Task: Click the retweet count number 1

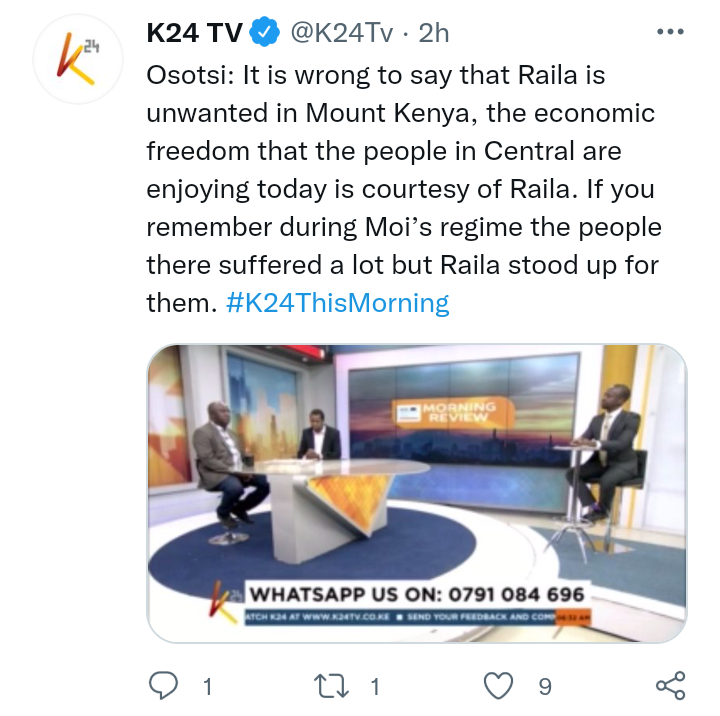Action: tap(375, 687)
